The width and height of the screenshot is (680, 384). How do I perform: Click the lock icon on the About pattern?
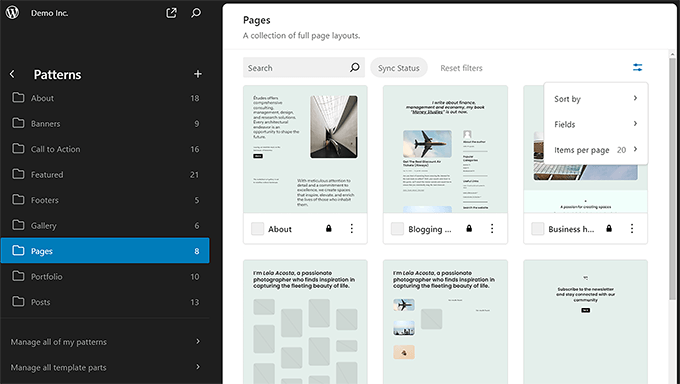pyautogui.click(x=329, y=228)
